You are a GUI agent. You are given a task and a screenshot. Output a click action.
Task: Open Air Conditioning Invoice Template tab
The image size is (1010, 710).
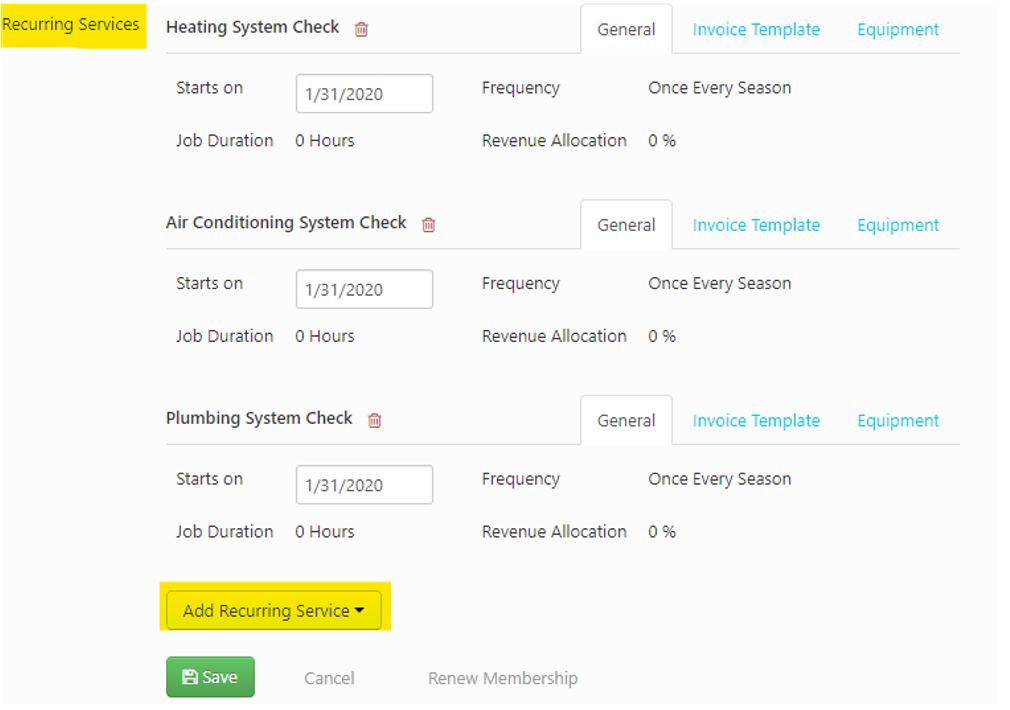(756, 225)
